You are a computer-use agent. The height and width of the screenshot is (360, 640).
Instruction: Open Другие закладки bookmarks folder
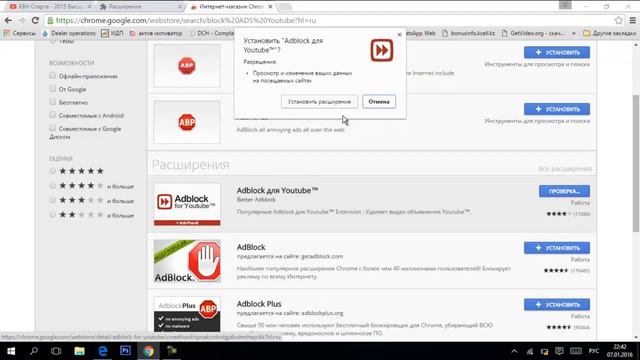pyautogui.click(x=609, y=33)
